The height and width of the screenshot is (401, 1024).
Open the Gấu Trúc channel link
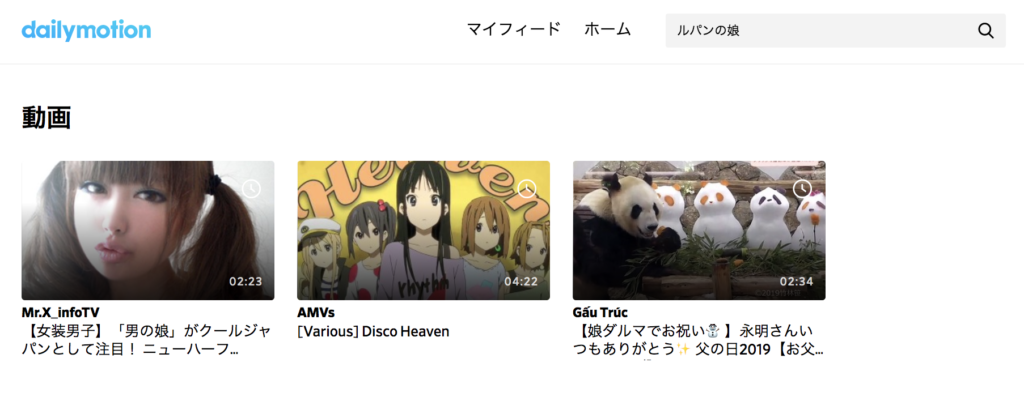pyautogui.click(x=600, y=313)
